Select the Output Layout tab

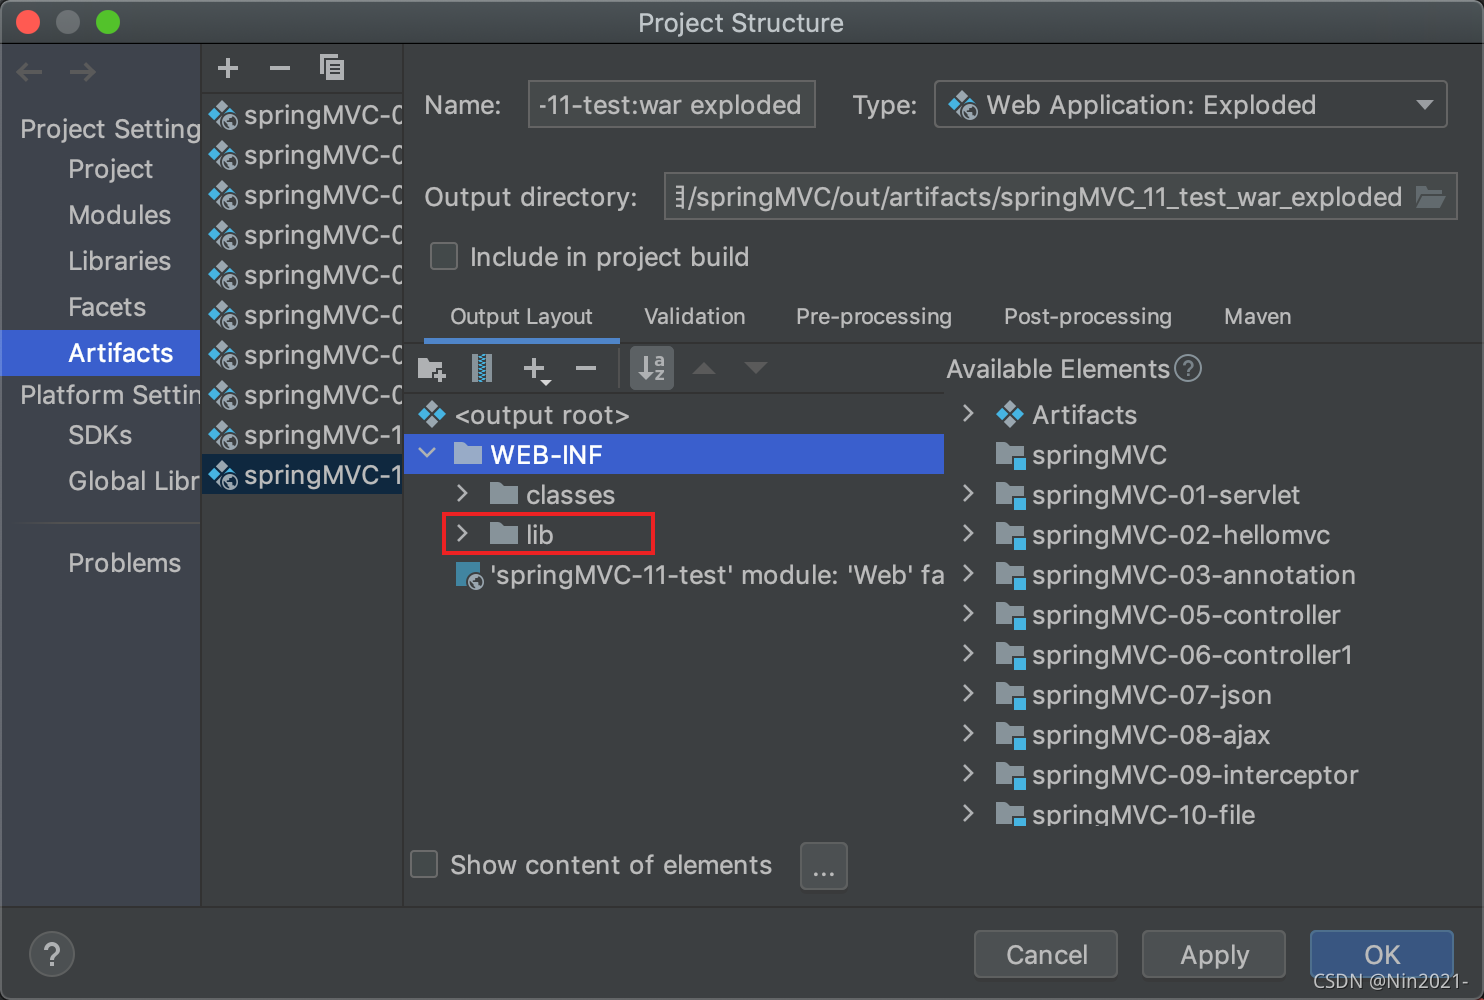click(521, 317)
